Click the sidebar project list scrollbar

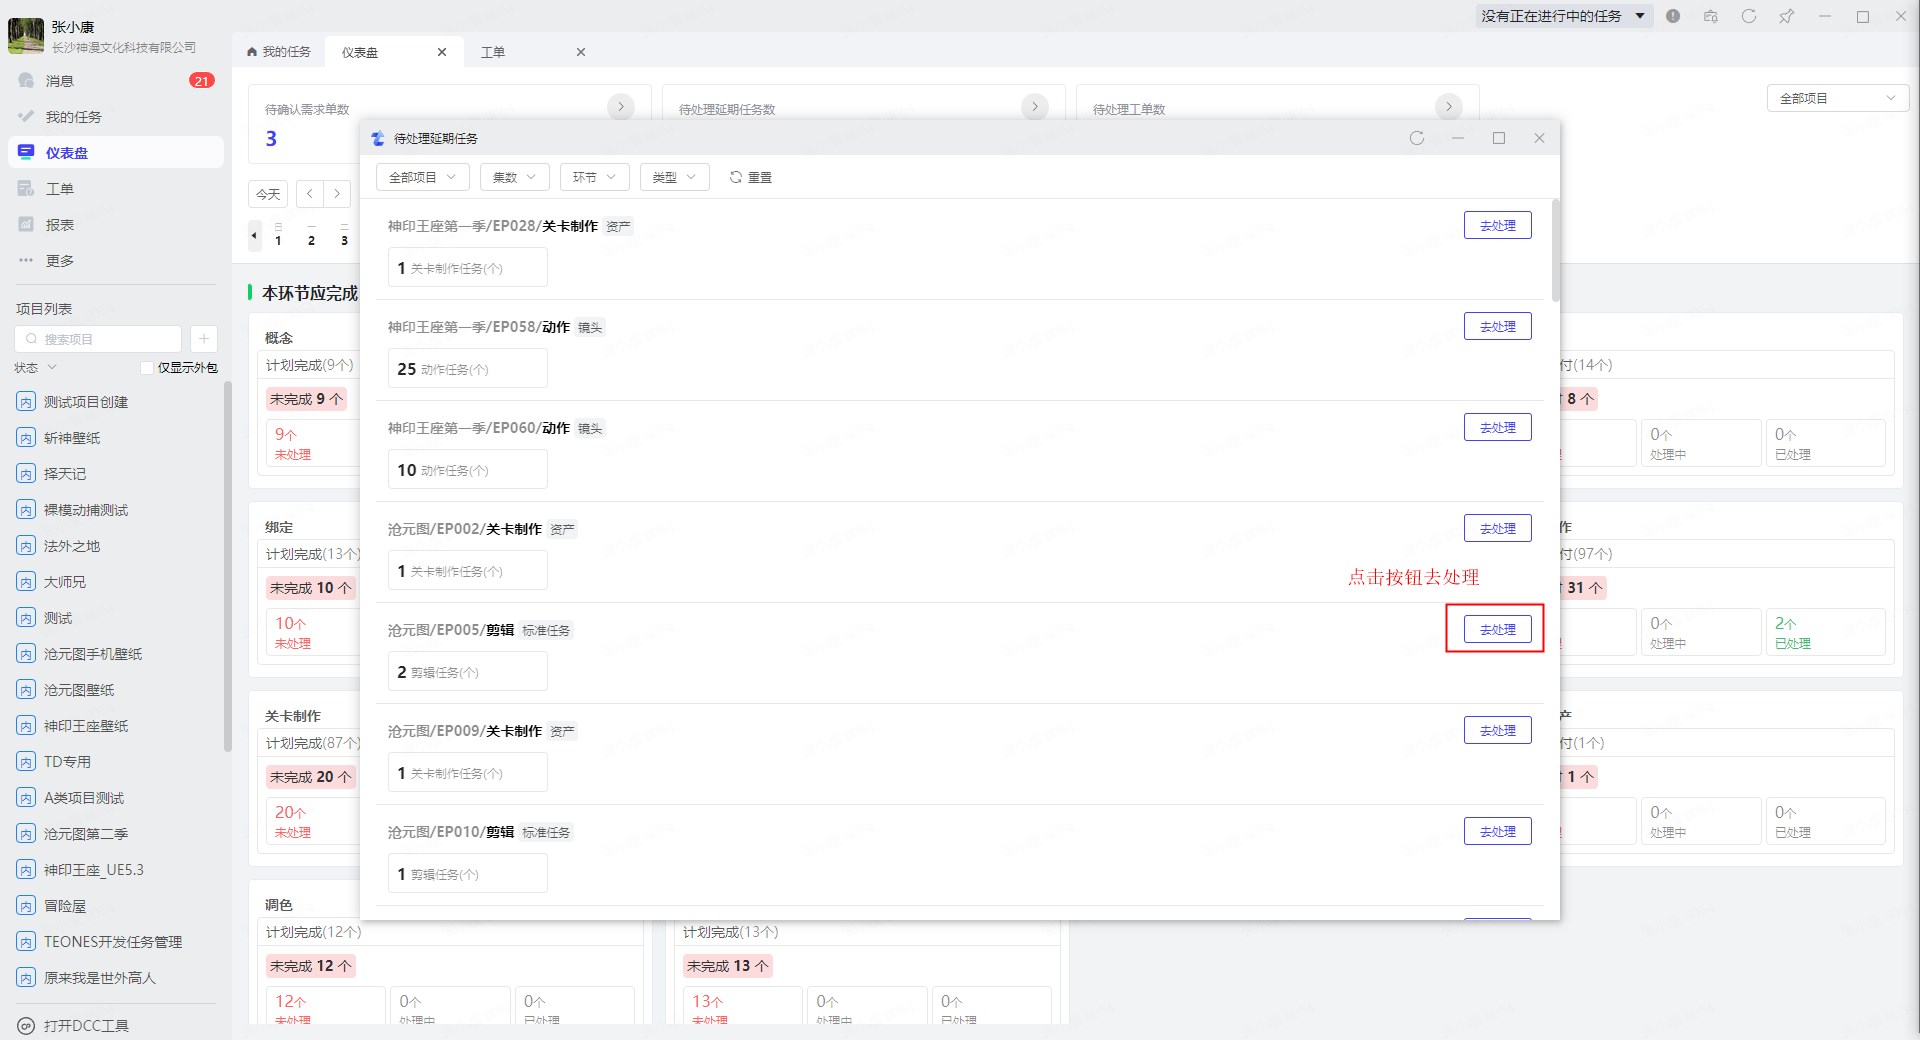pyautogui.click(x=228, y=566)
